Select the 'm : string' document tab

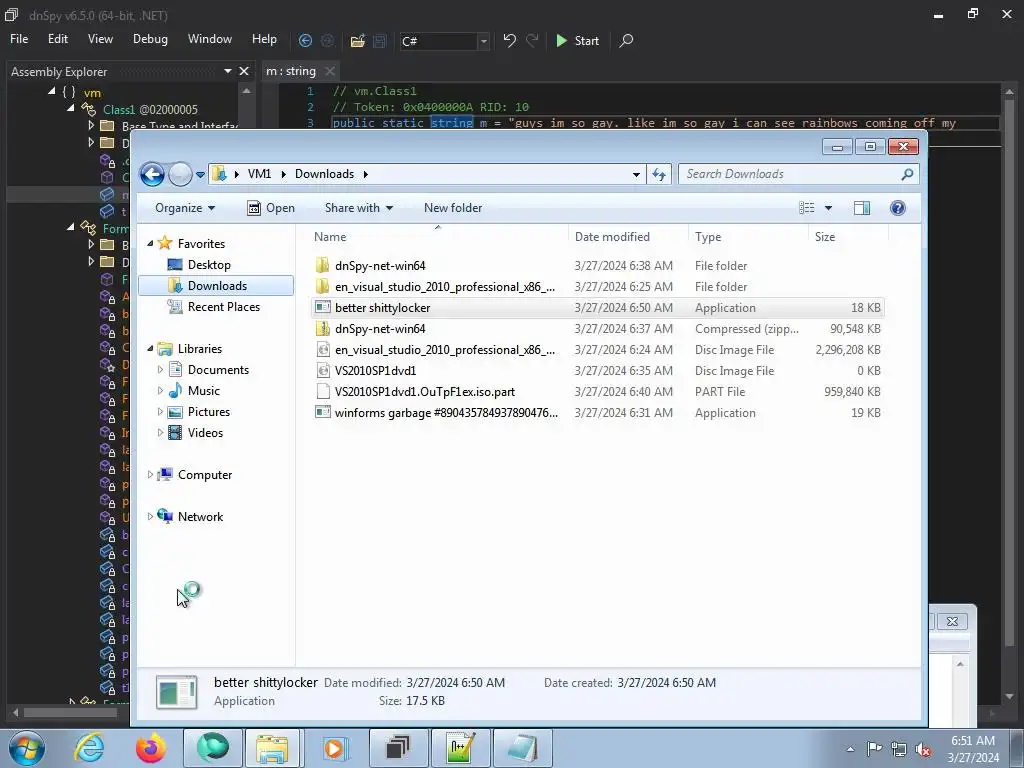point(291,71)
